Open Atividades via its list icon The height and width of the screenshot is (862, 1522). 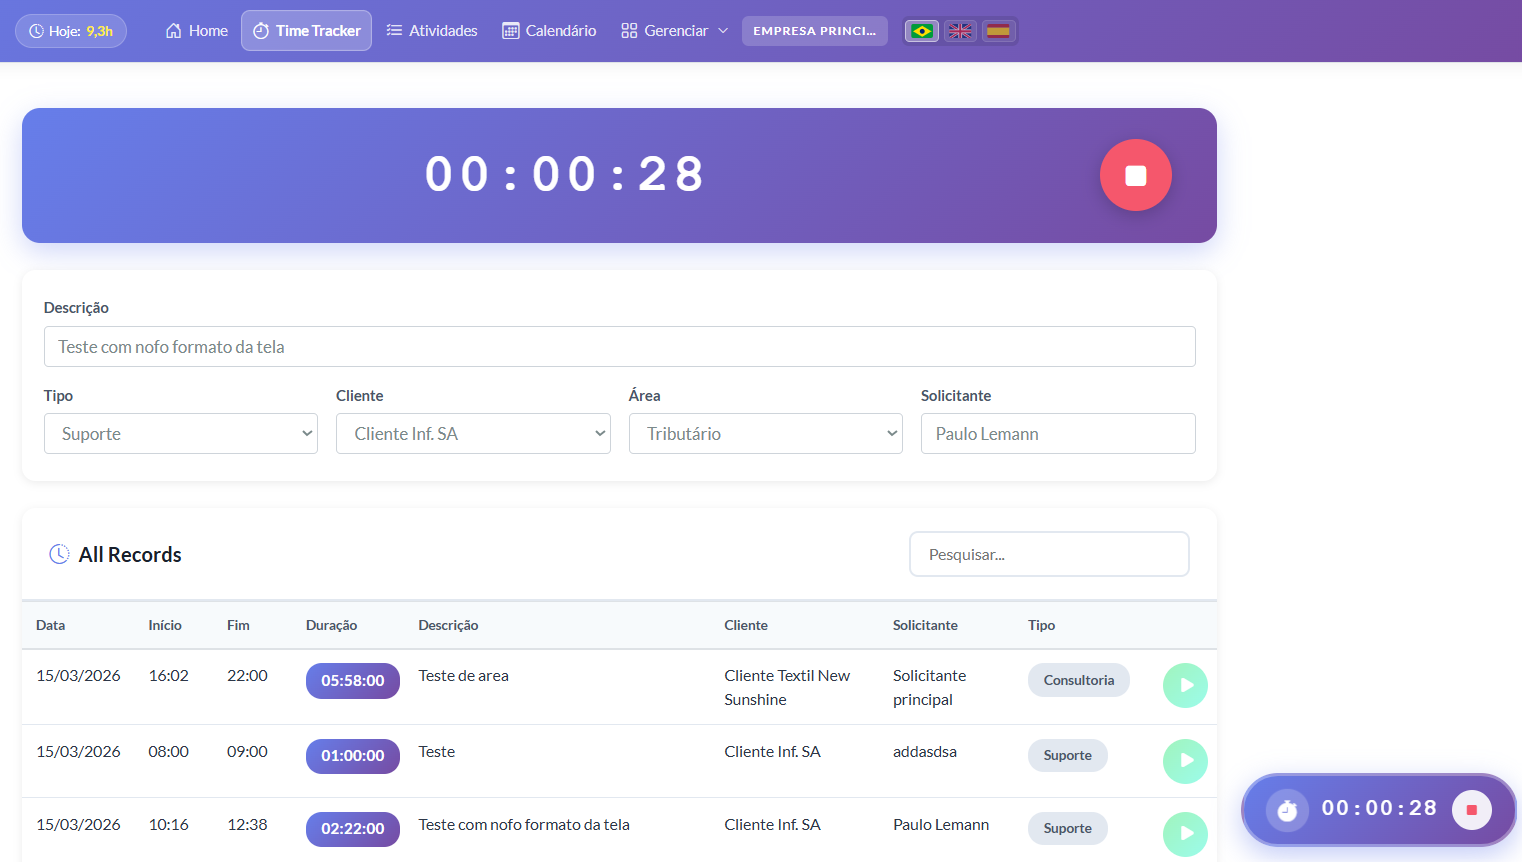tap(394, 30)
